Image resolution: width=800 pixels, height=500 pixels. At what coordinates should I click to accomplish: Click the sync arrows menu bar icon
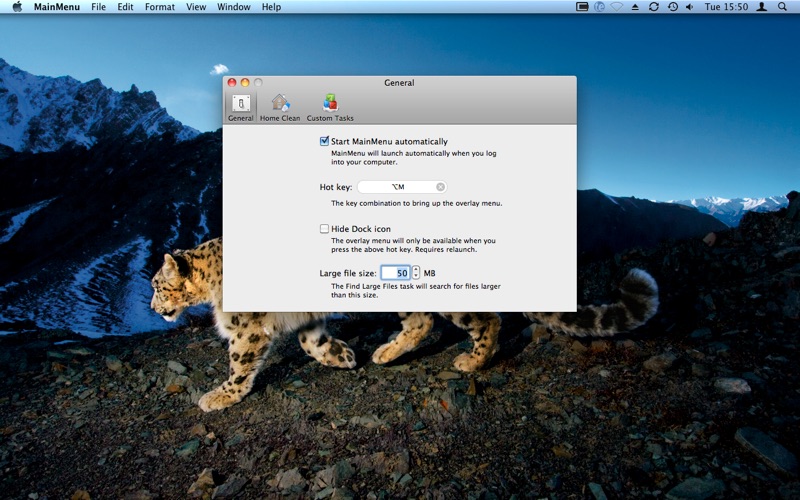click(x=654, y=7)
